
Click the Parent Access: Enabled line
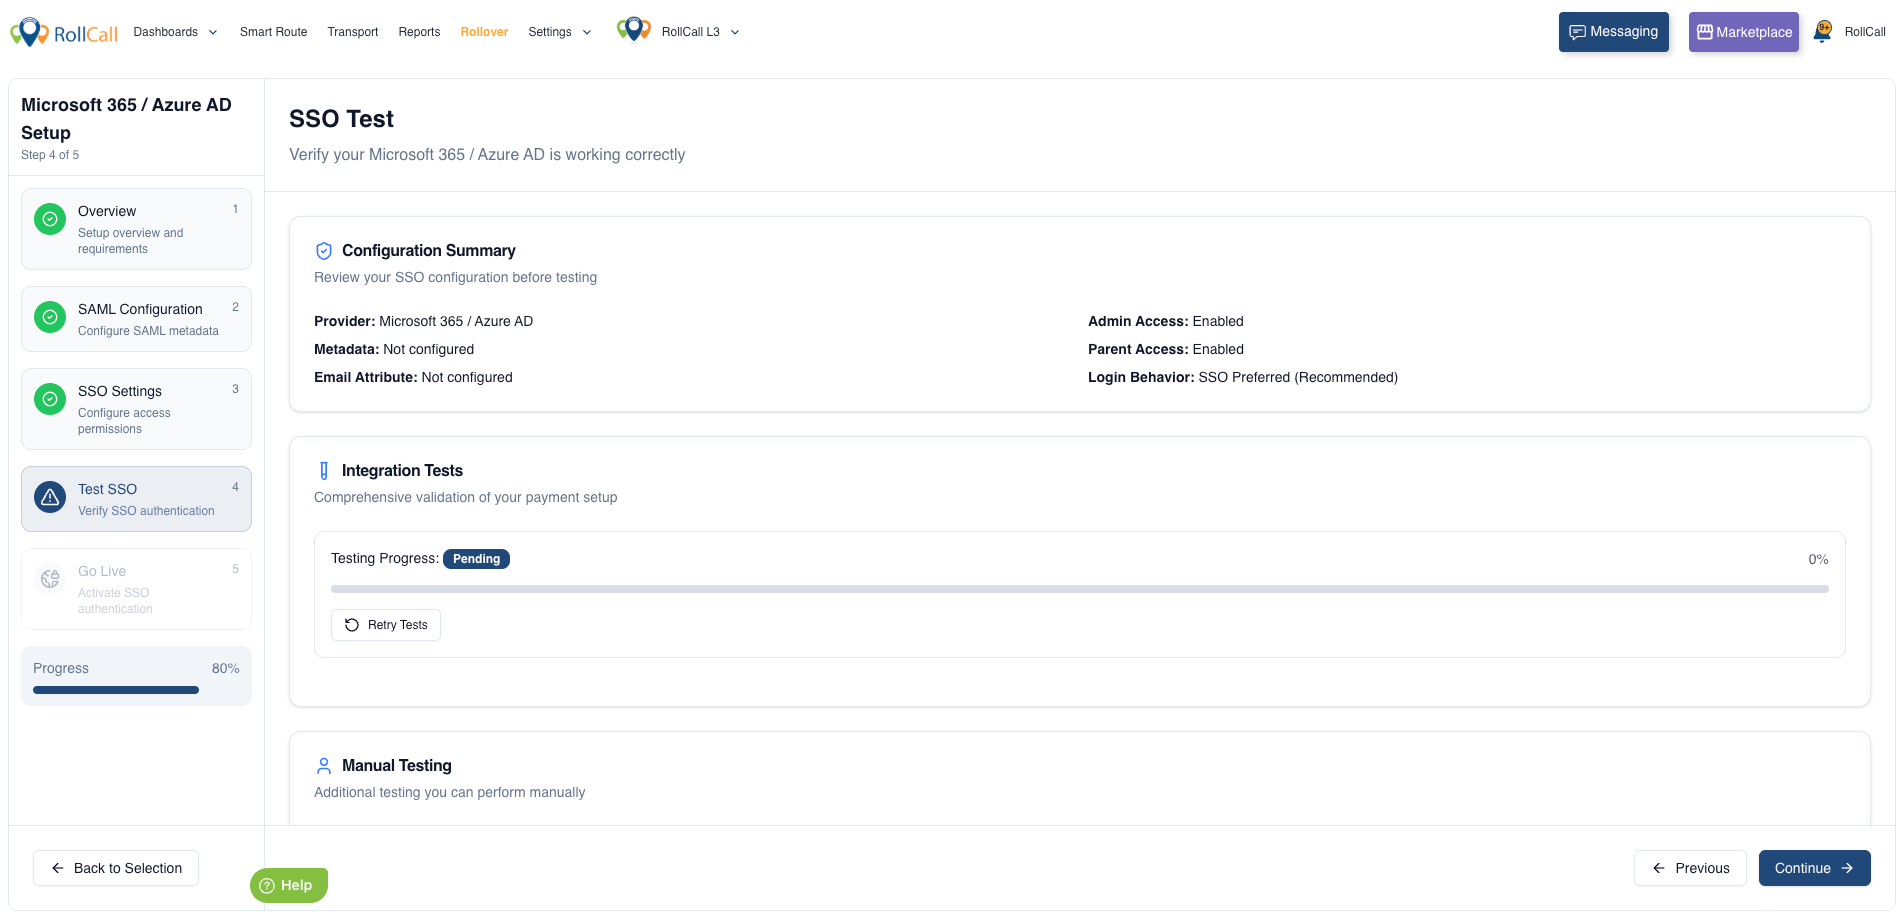[x=1166, y=349]
